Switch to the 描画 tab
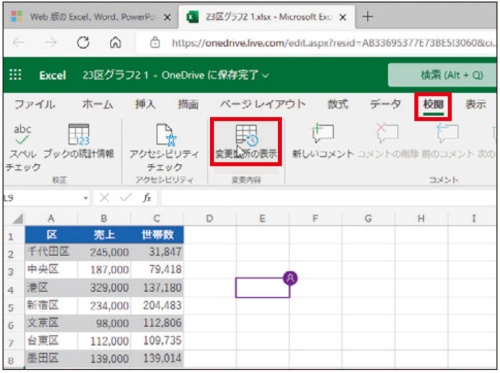This screenshot has height=373, width=500. (x=188, y=104)
